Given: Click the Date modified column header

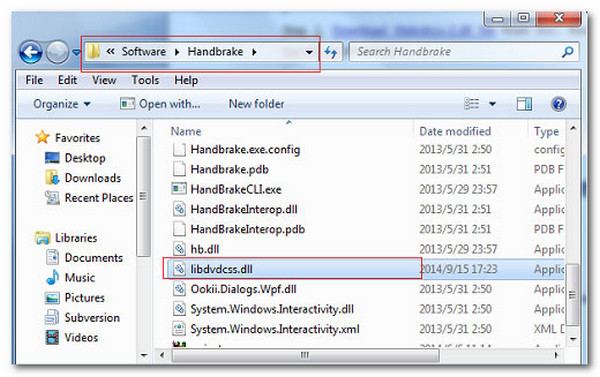Looking at the screenshot, I should (455, 131).
